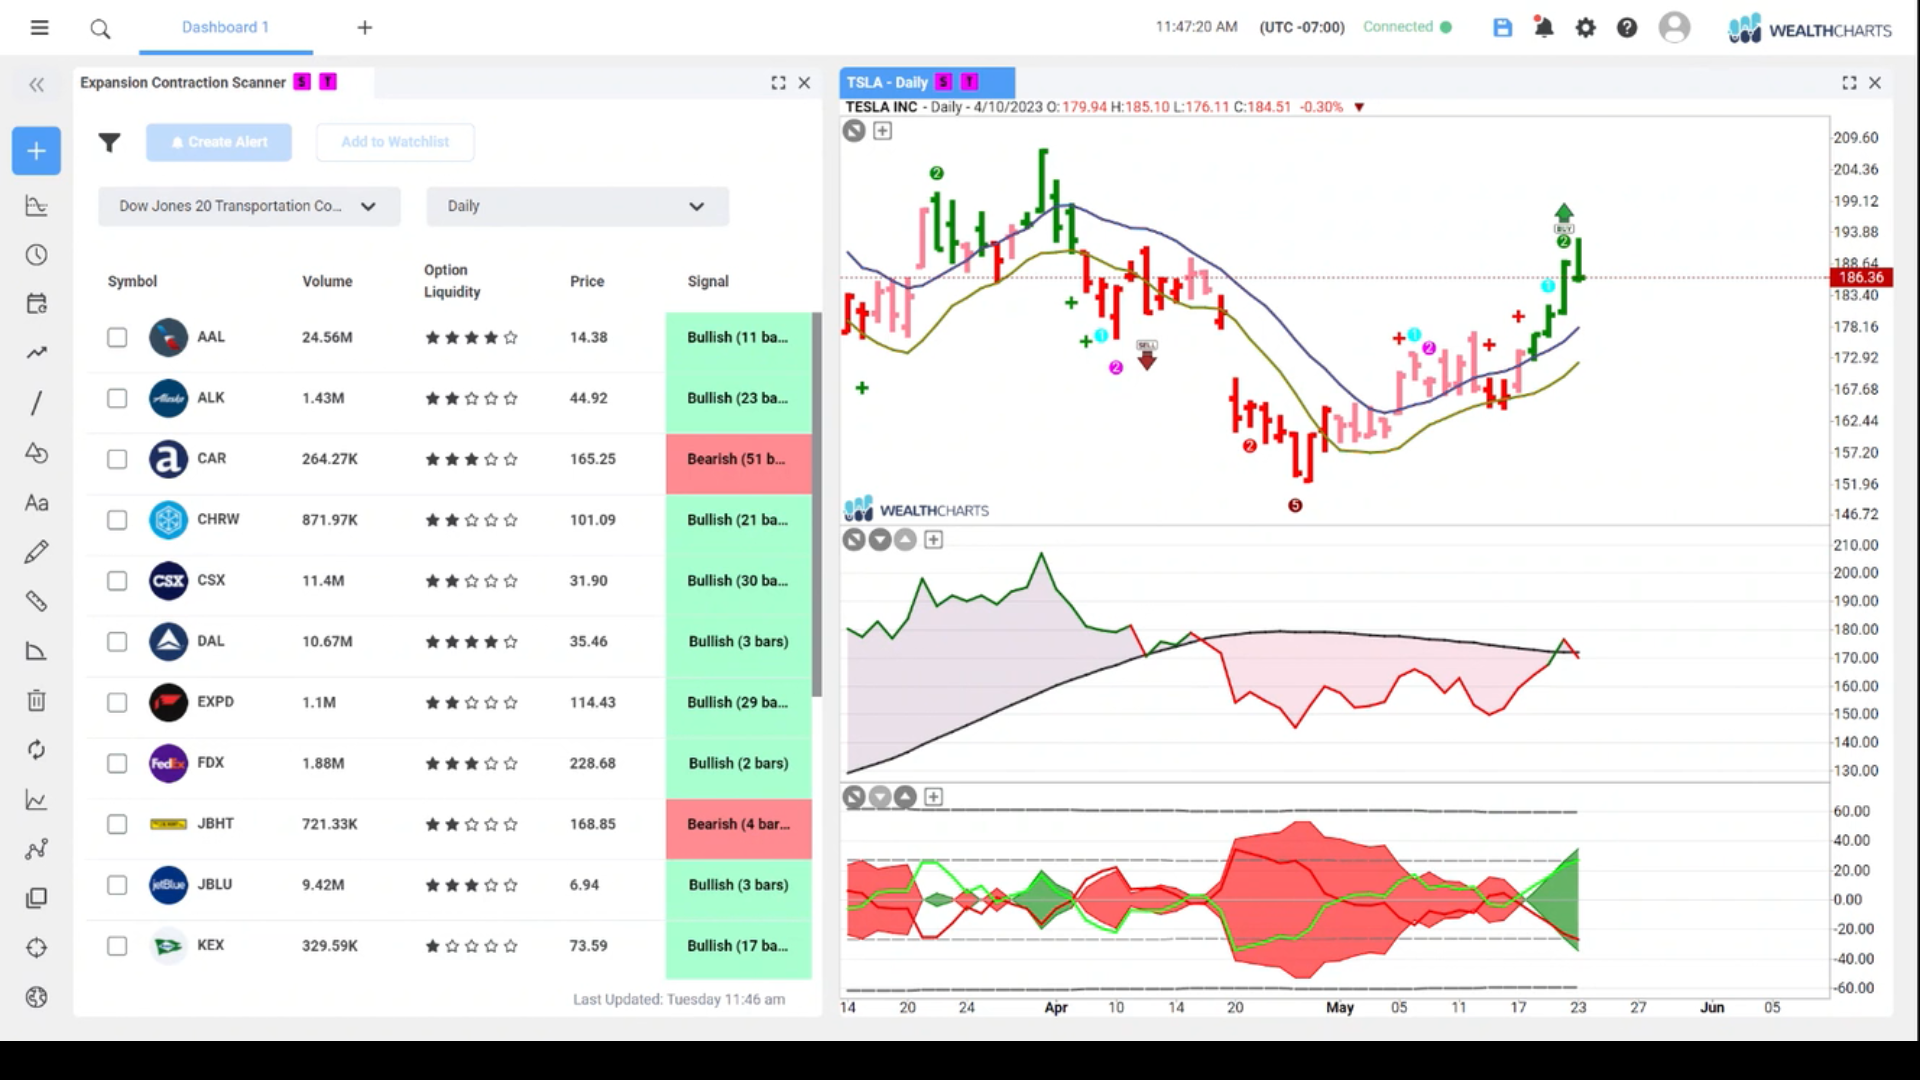Tick the JBHT row checkbox
The height and width of the screenshot is (1080, 1920).
pos(117,825)
